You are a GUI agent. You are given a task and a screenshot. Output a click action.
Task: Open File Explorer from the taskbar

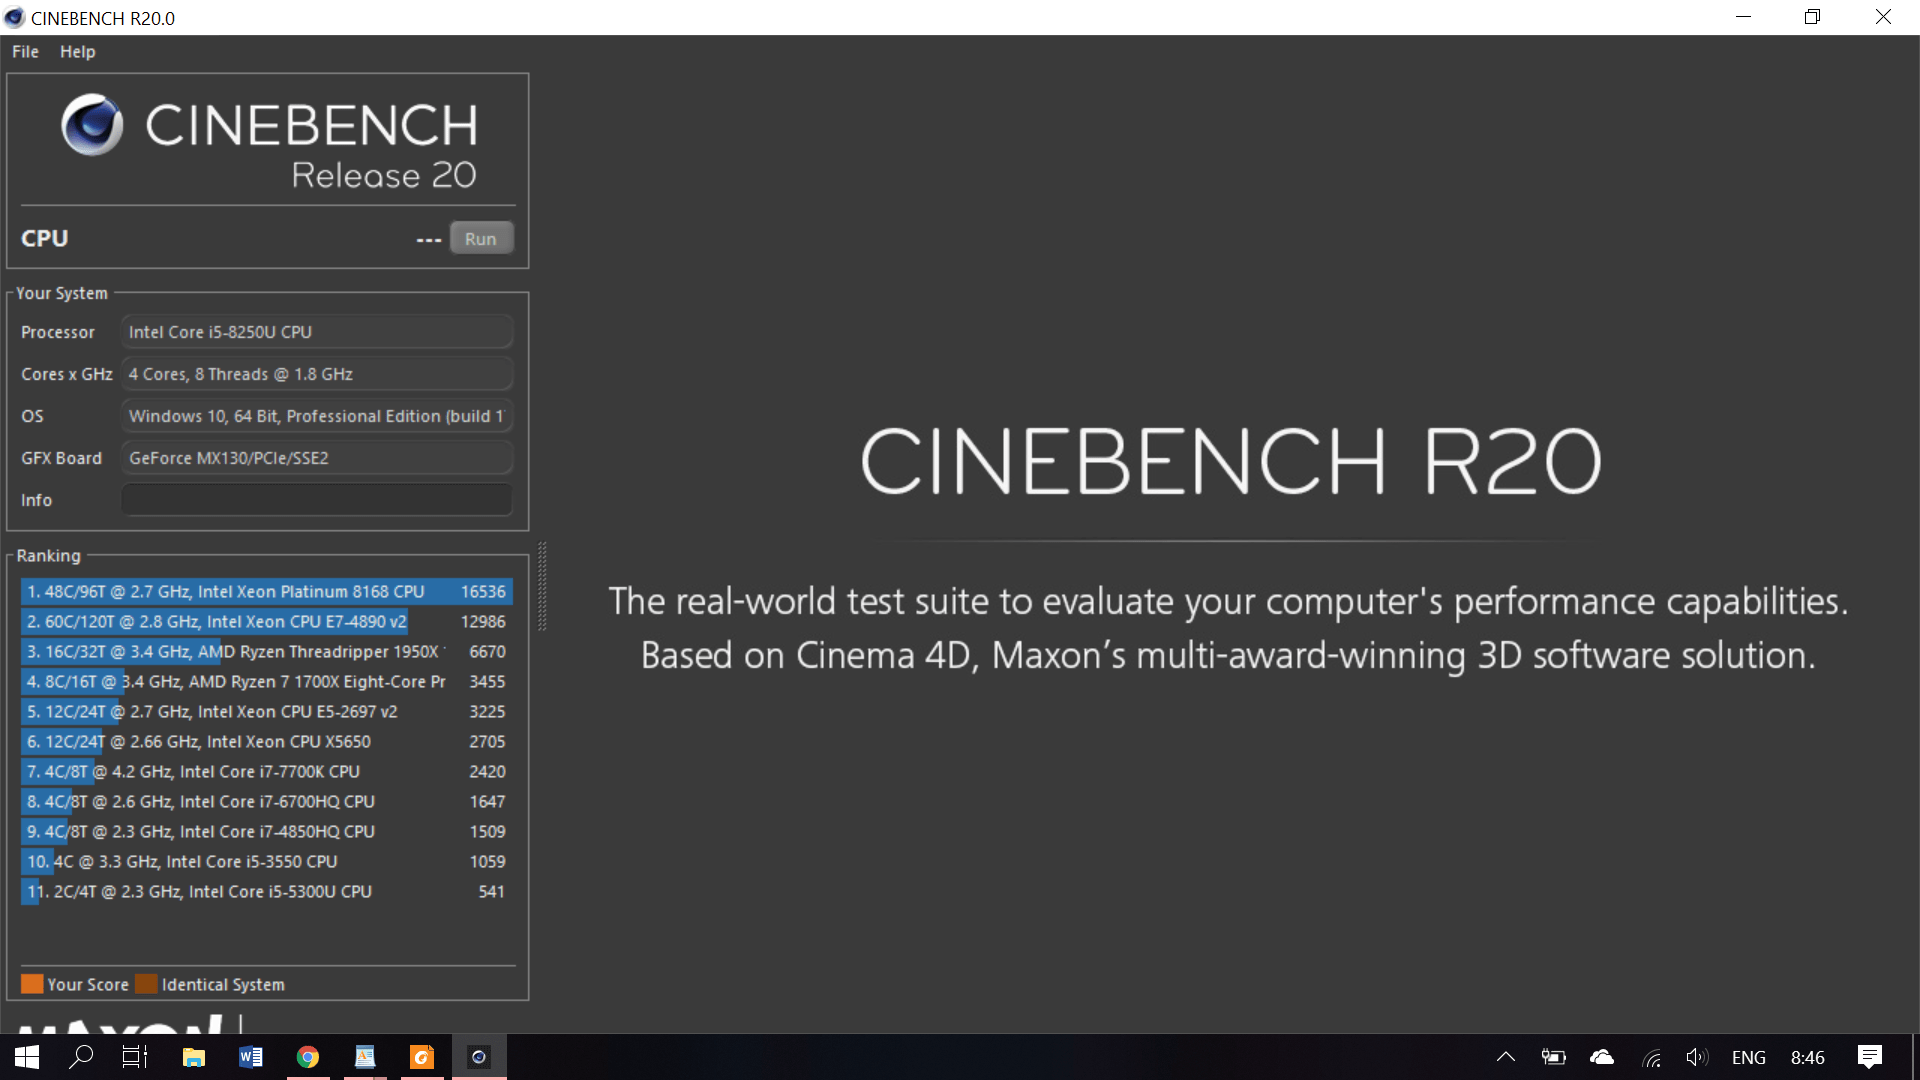[194, 1057]
